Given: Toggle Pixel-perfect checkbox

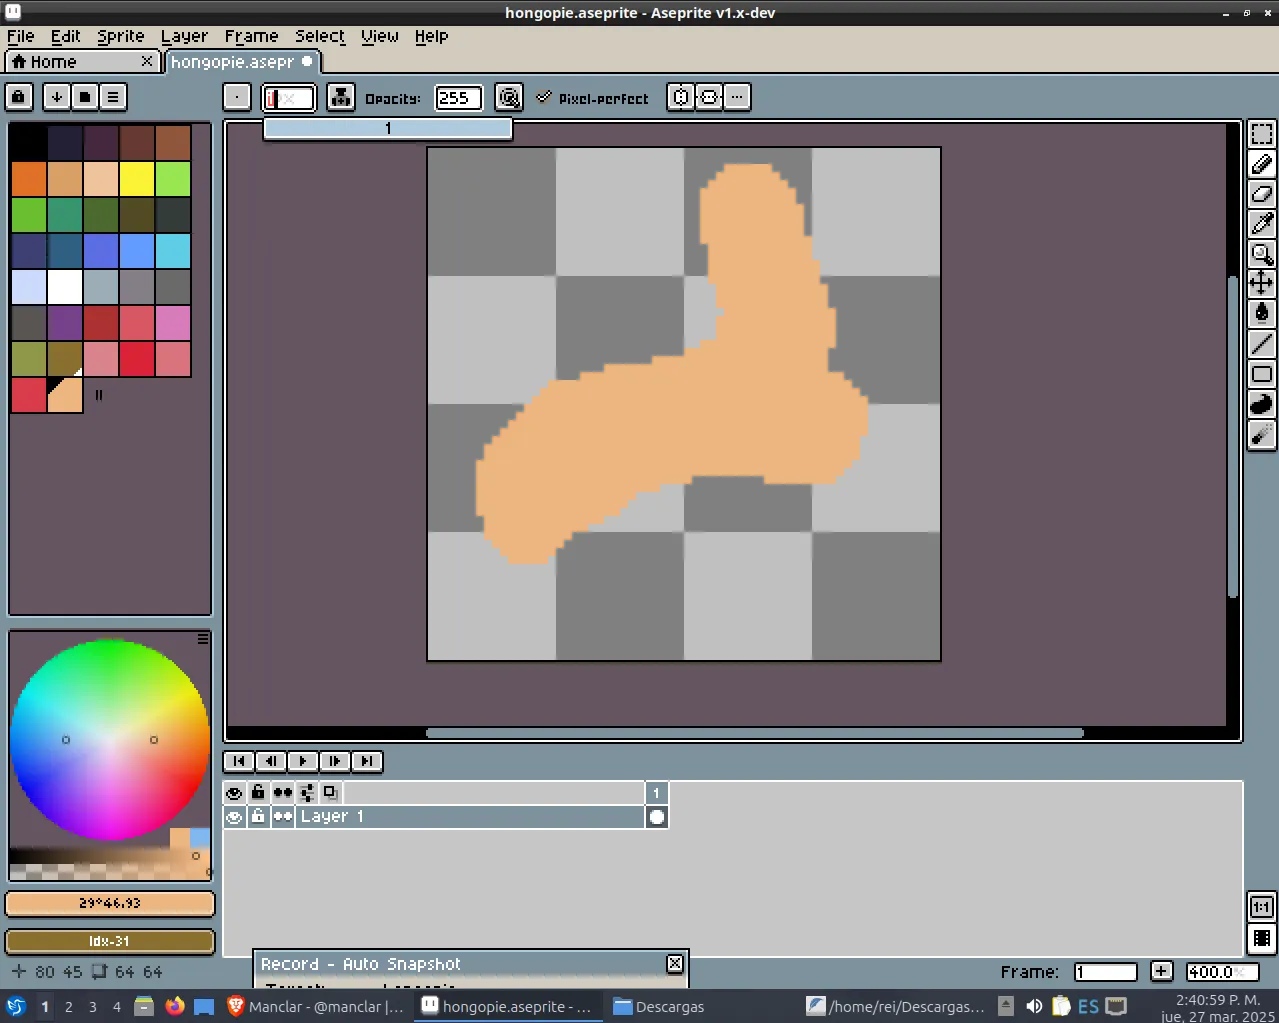Looking at the screenshot, I should 592,98.
